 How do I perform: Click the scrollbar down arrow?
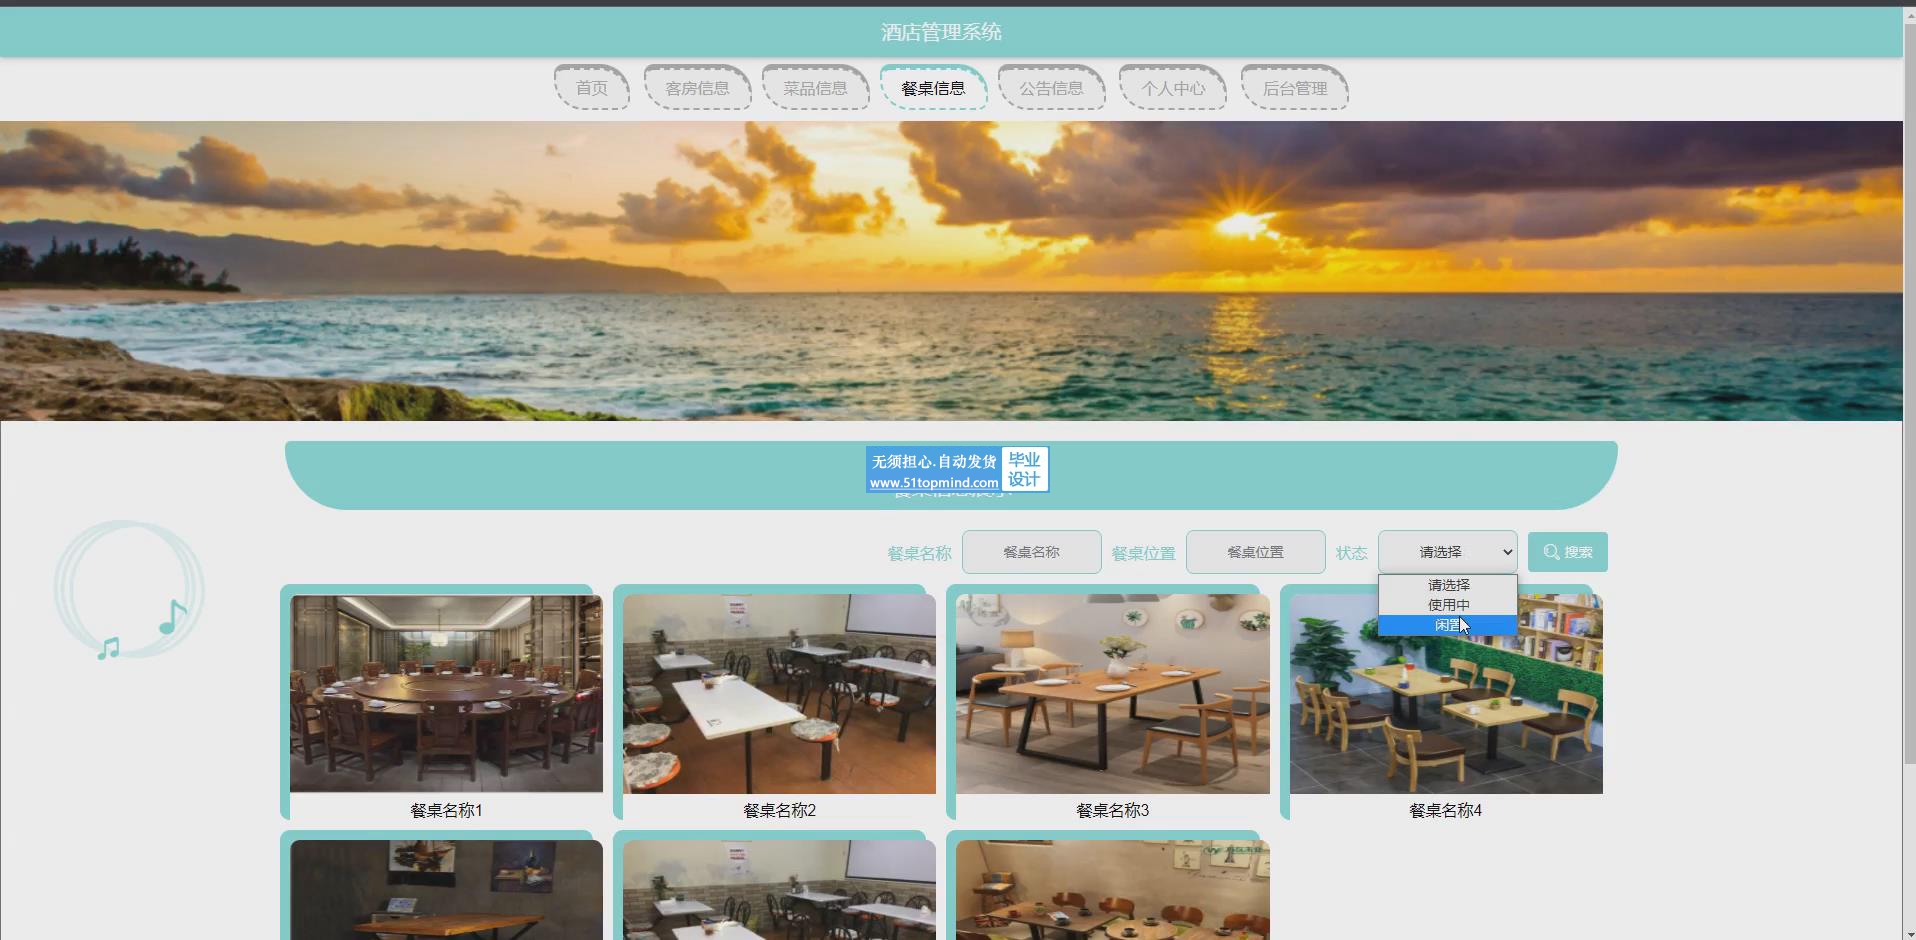click(x=1909, y=934)
